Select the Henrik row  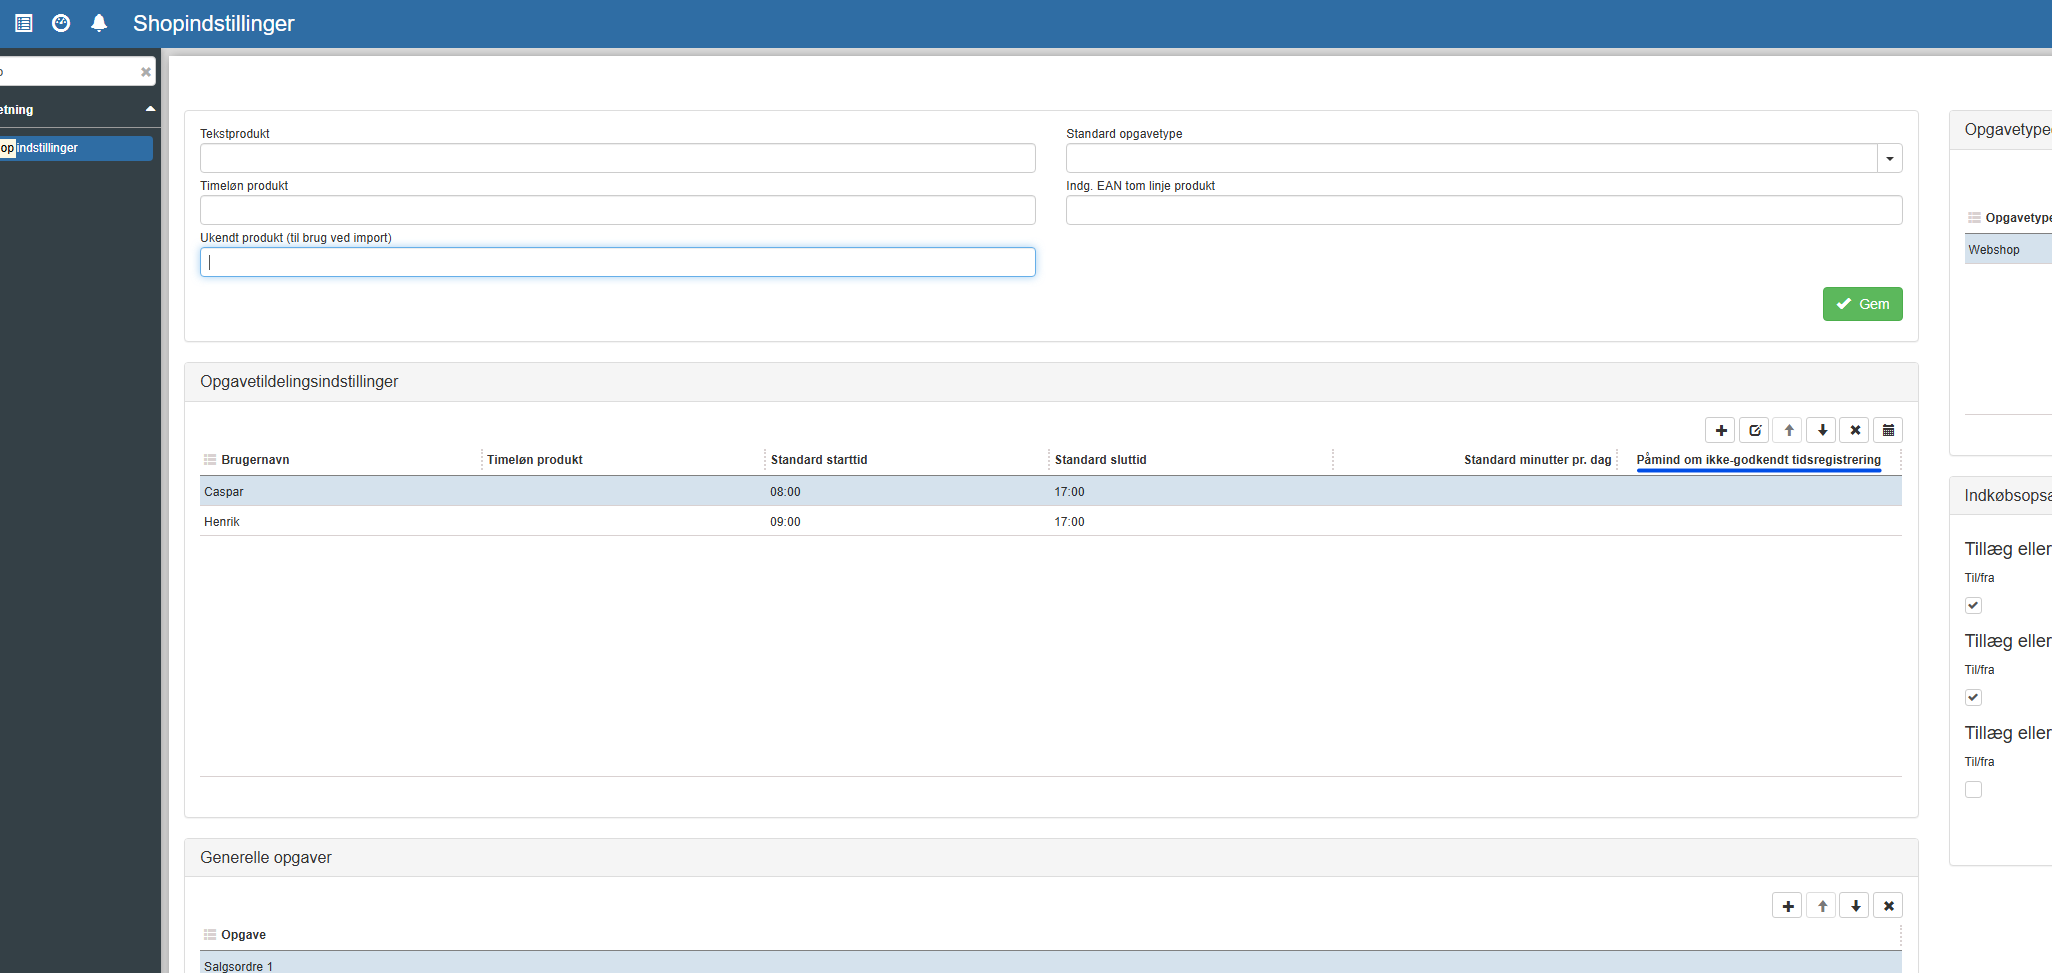(x=222, y=522)
